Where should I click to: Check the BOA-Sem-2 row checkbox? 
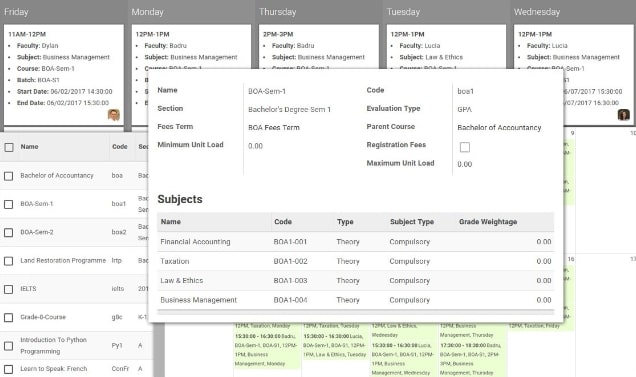(9, 233)
